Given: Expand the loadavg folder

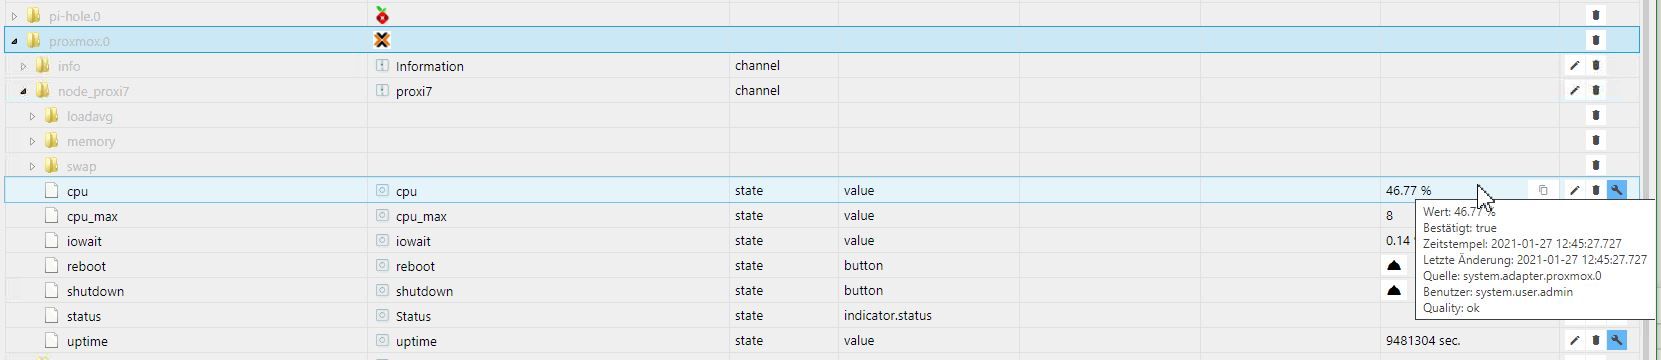Looking at the screenshot, I should click(x=32, y=116).
